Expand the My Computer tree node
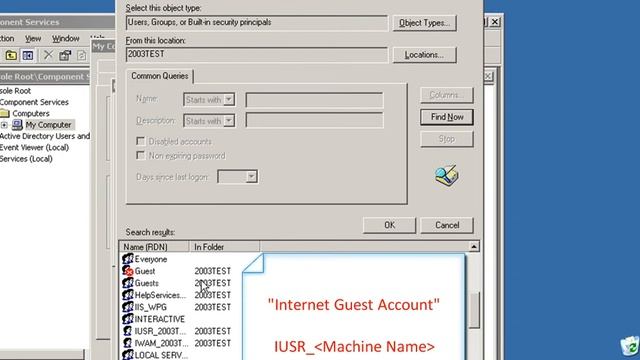Viewport: 640px width, 360px height. click(4, 125)
